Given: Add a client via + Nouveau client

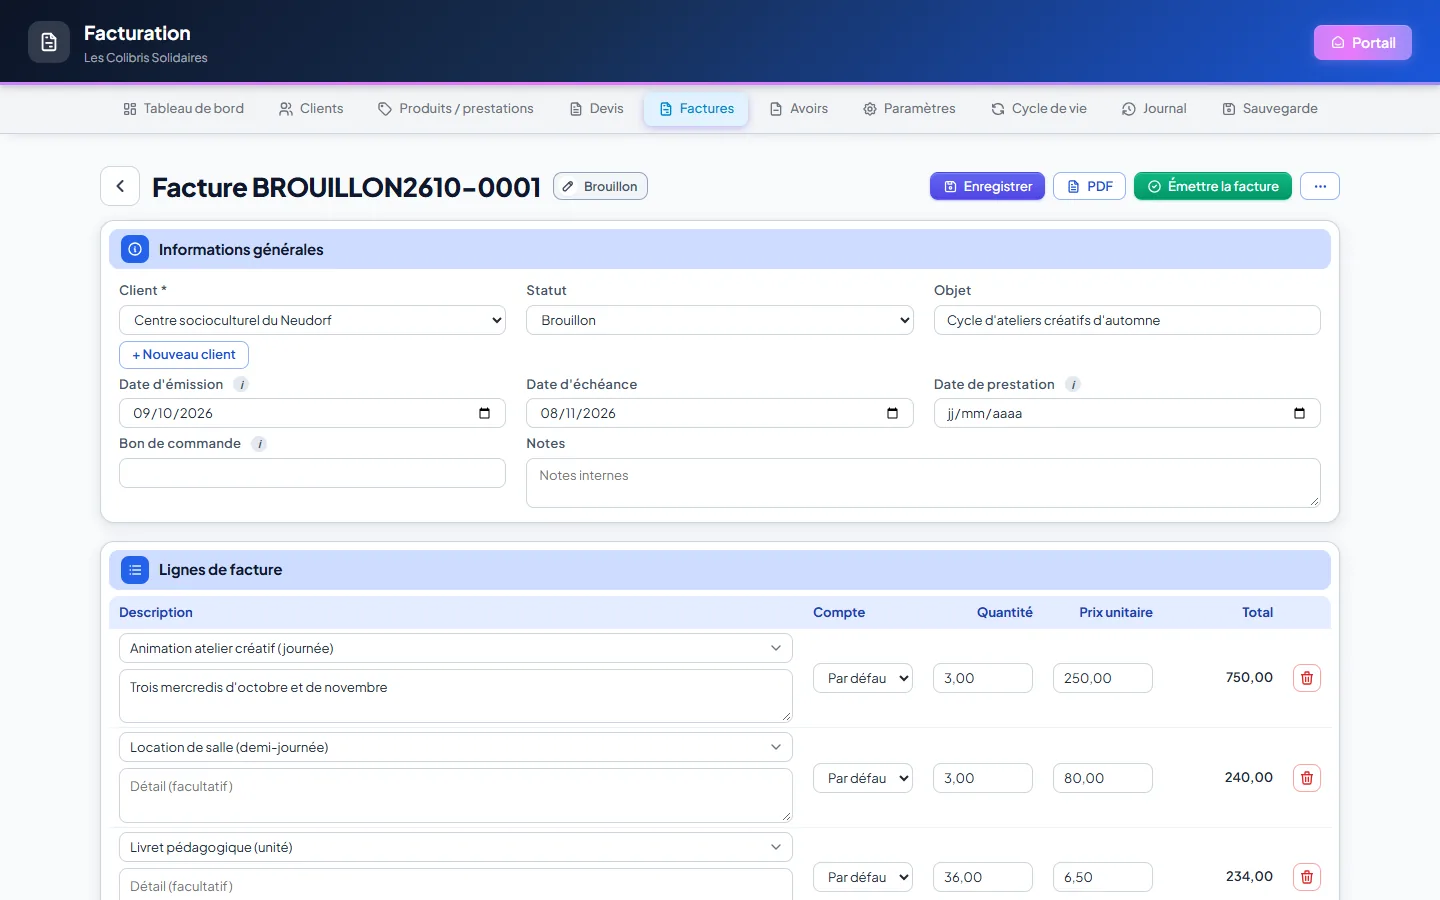Looking at the screenshot, I should point(184,355).
